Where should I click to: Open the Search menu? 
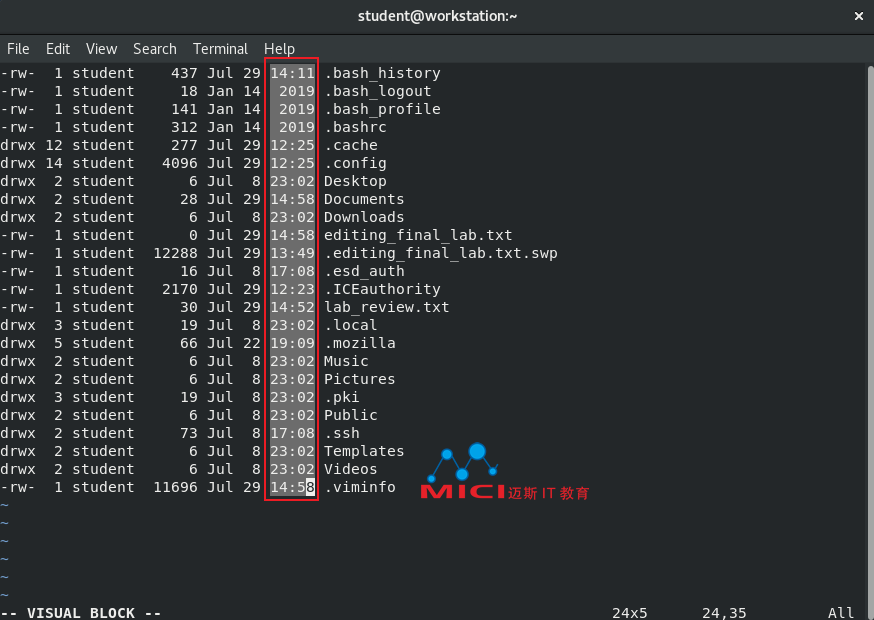pos(154,49)
